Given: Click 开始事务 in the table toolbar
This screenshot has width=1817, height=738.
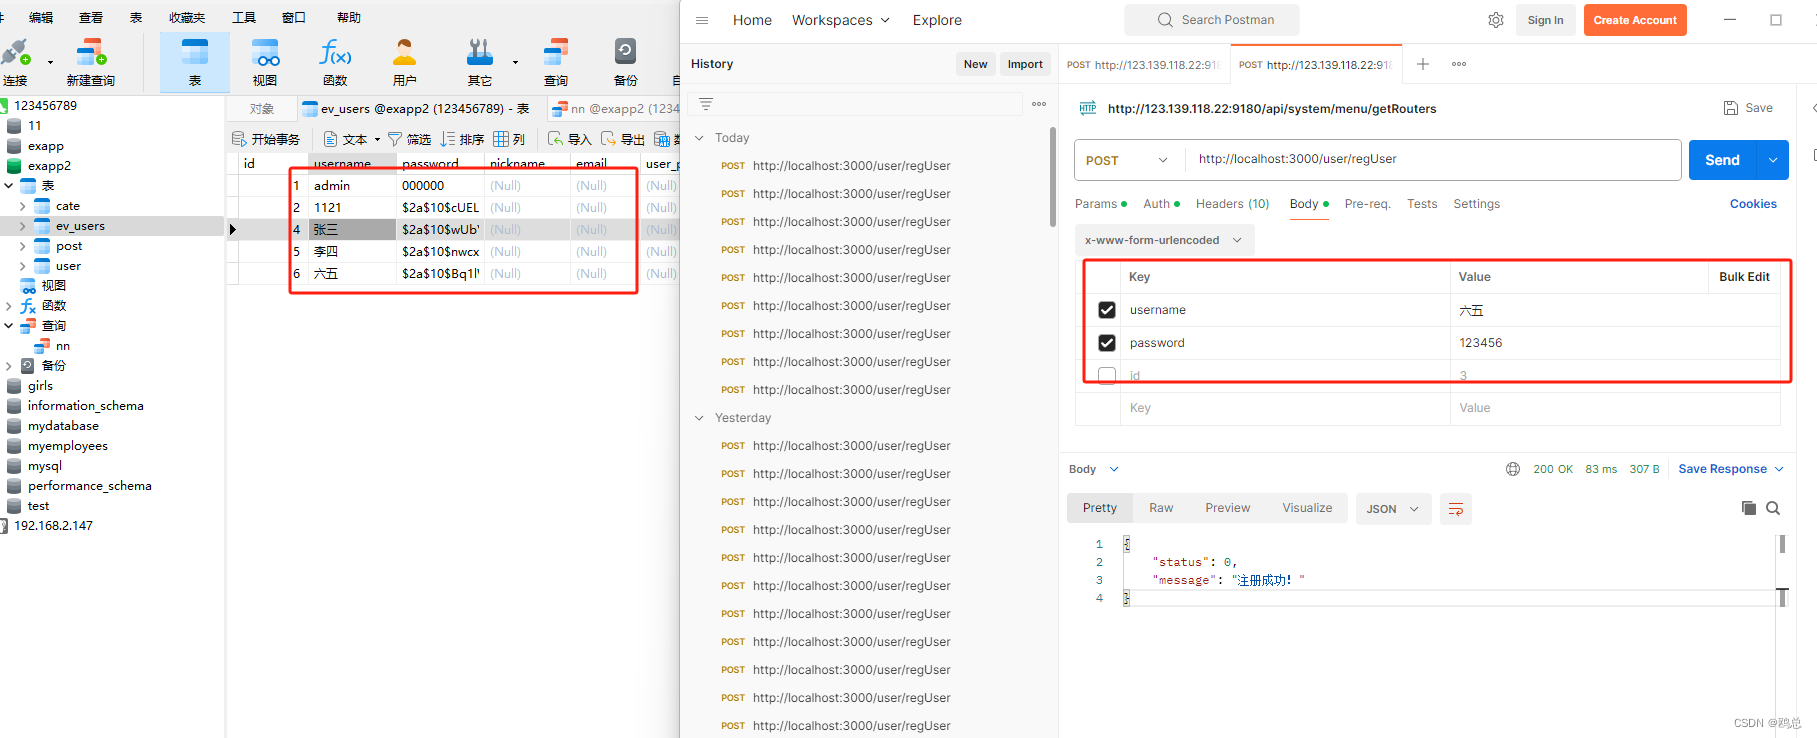Looking at the screenshot, I should (266, 139).
